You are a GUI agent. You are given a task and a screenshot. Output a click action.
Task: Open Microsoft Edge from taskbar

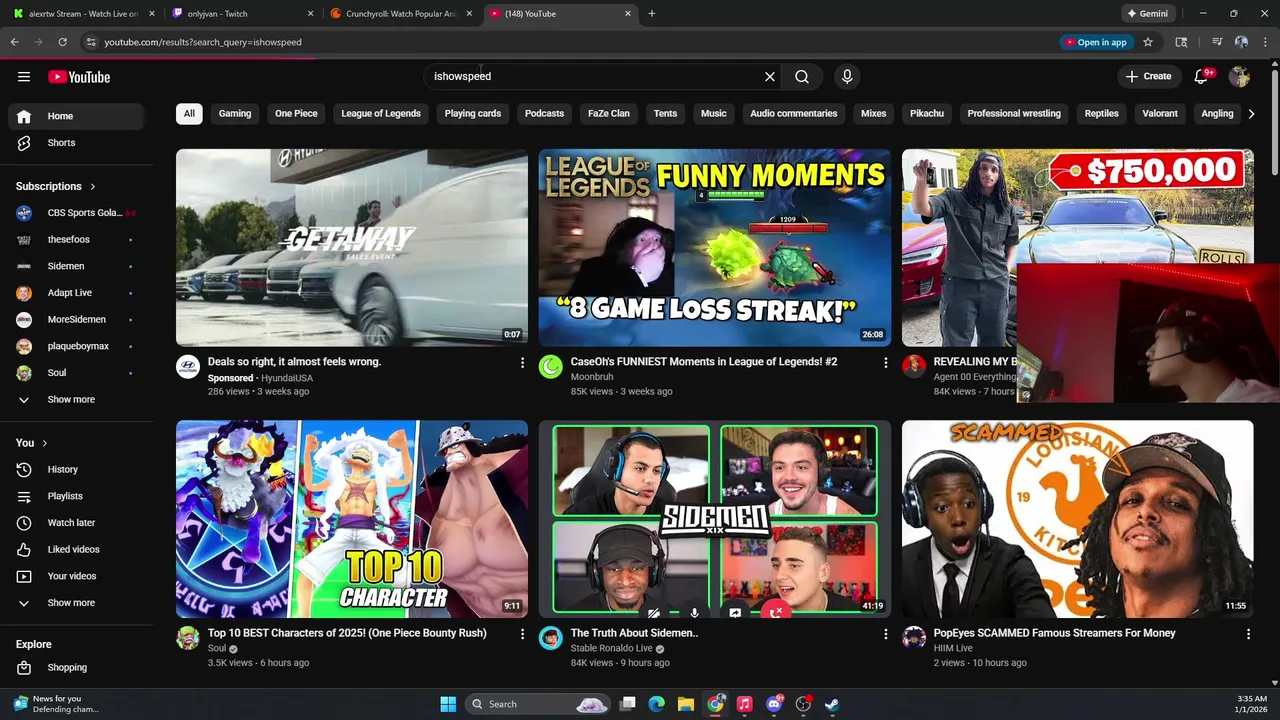[656, 704]
